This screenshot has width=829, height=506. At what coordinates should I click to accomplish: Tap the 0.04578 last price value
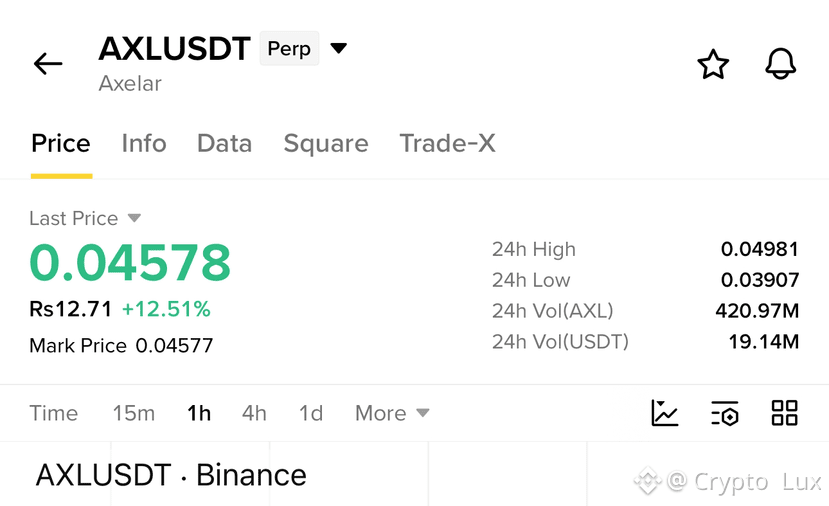pos(130,262)
